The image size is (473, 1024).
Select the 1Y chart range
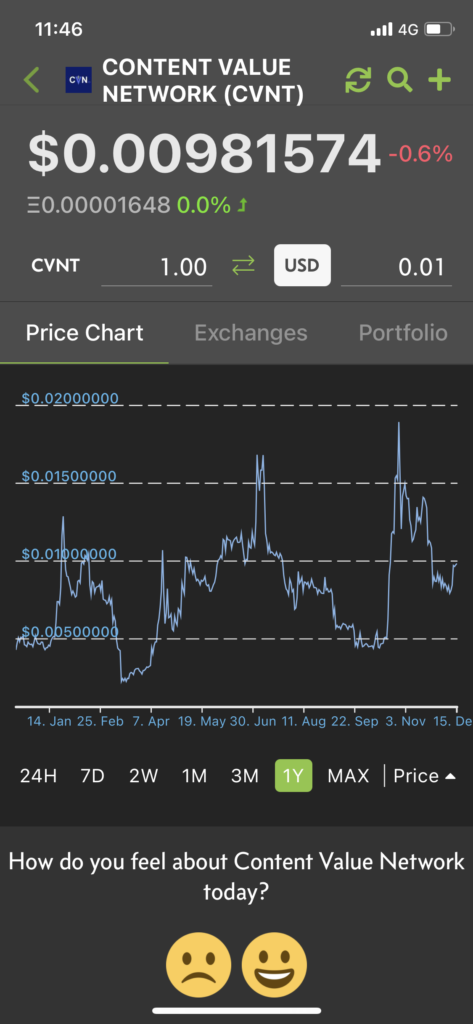click(293, 776)
